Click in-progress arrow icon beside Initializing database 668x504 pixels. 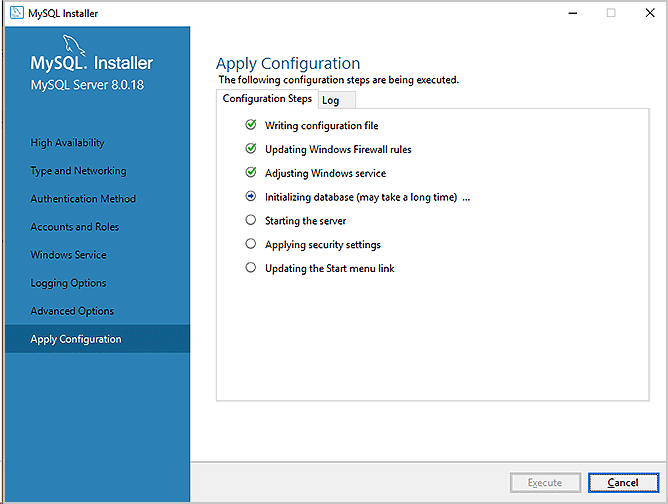point(251,196)
